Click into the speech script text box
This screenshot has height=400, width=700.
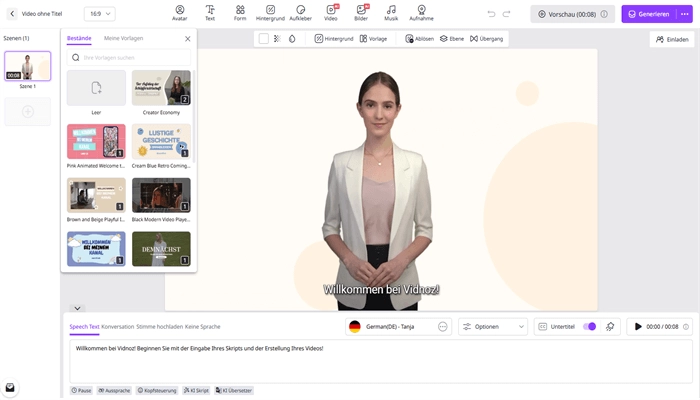pos(381,362)
